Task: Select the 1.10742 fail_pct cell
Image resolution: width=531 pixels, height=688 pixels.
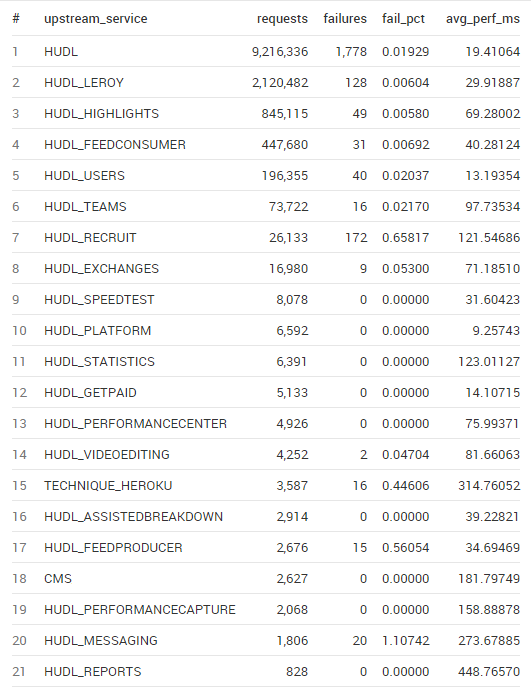Action: tap(405, 641)
